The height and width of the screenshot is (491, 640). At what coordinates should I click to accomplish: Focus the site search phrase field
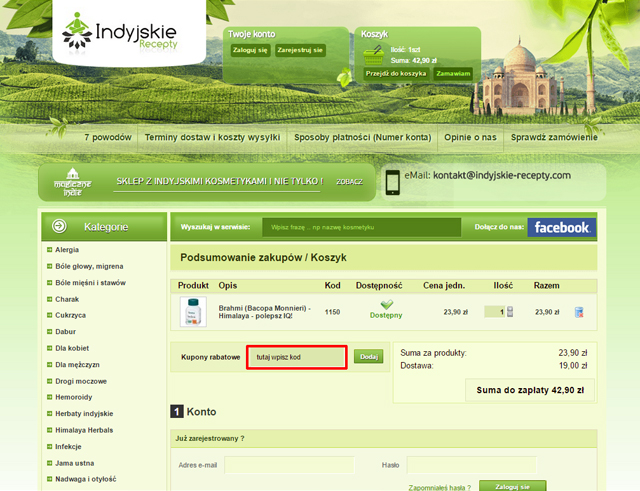[x=361, y=227]
